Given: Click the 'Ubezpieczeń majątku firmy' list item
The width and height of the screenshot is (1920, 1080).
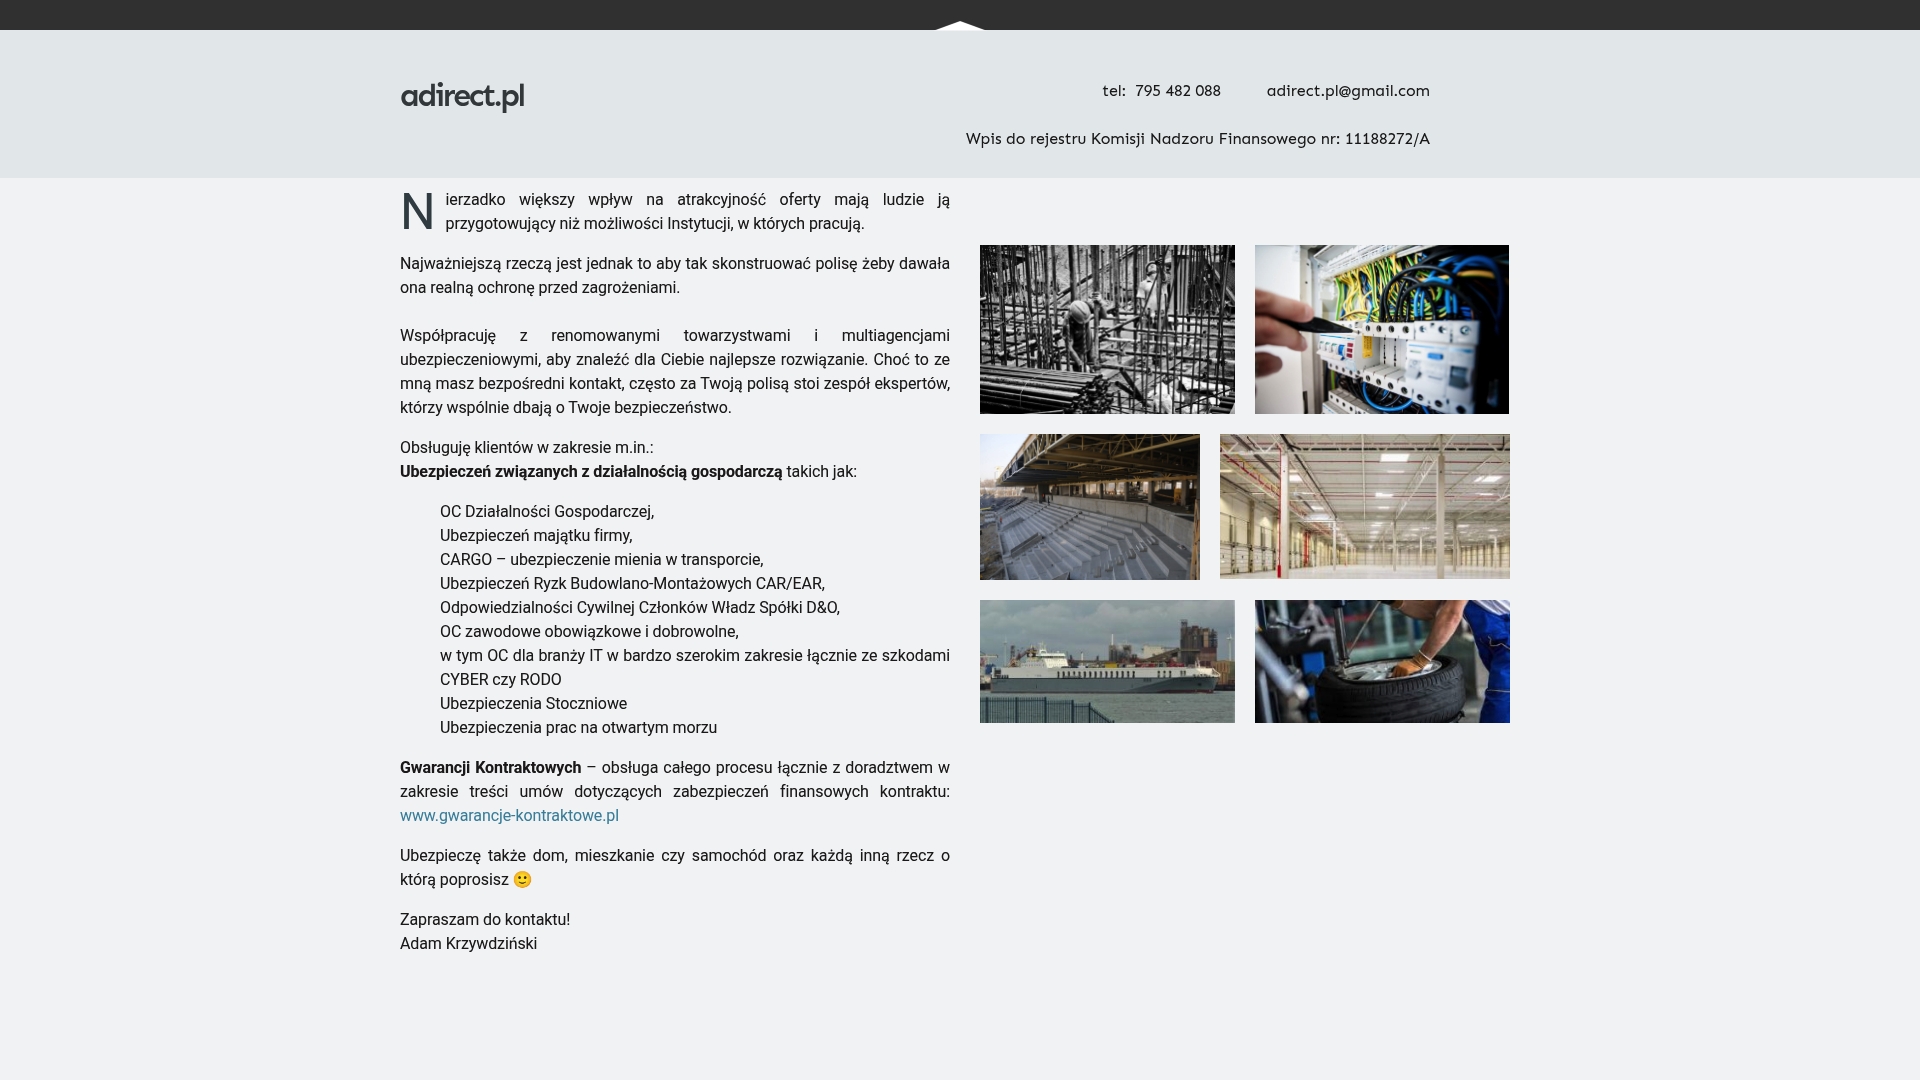Looking at the screenshot, I should pos(536,536).
